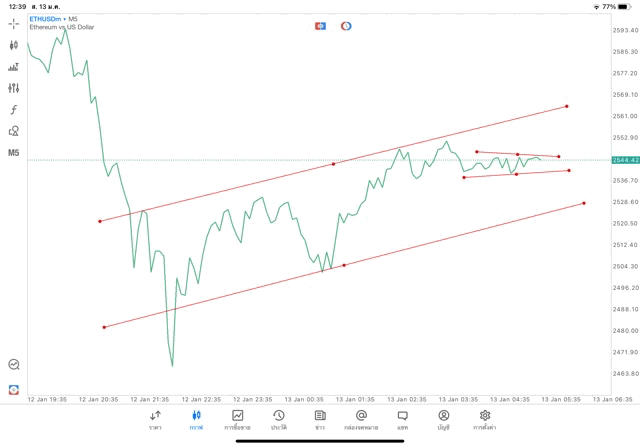Tap the function (f) indicator icon
Viewport: 640px width, 447px height.
tap(14, 110)
